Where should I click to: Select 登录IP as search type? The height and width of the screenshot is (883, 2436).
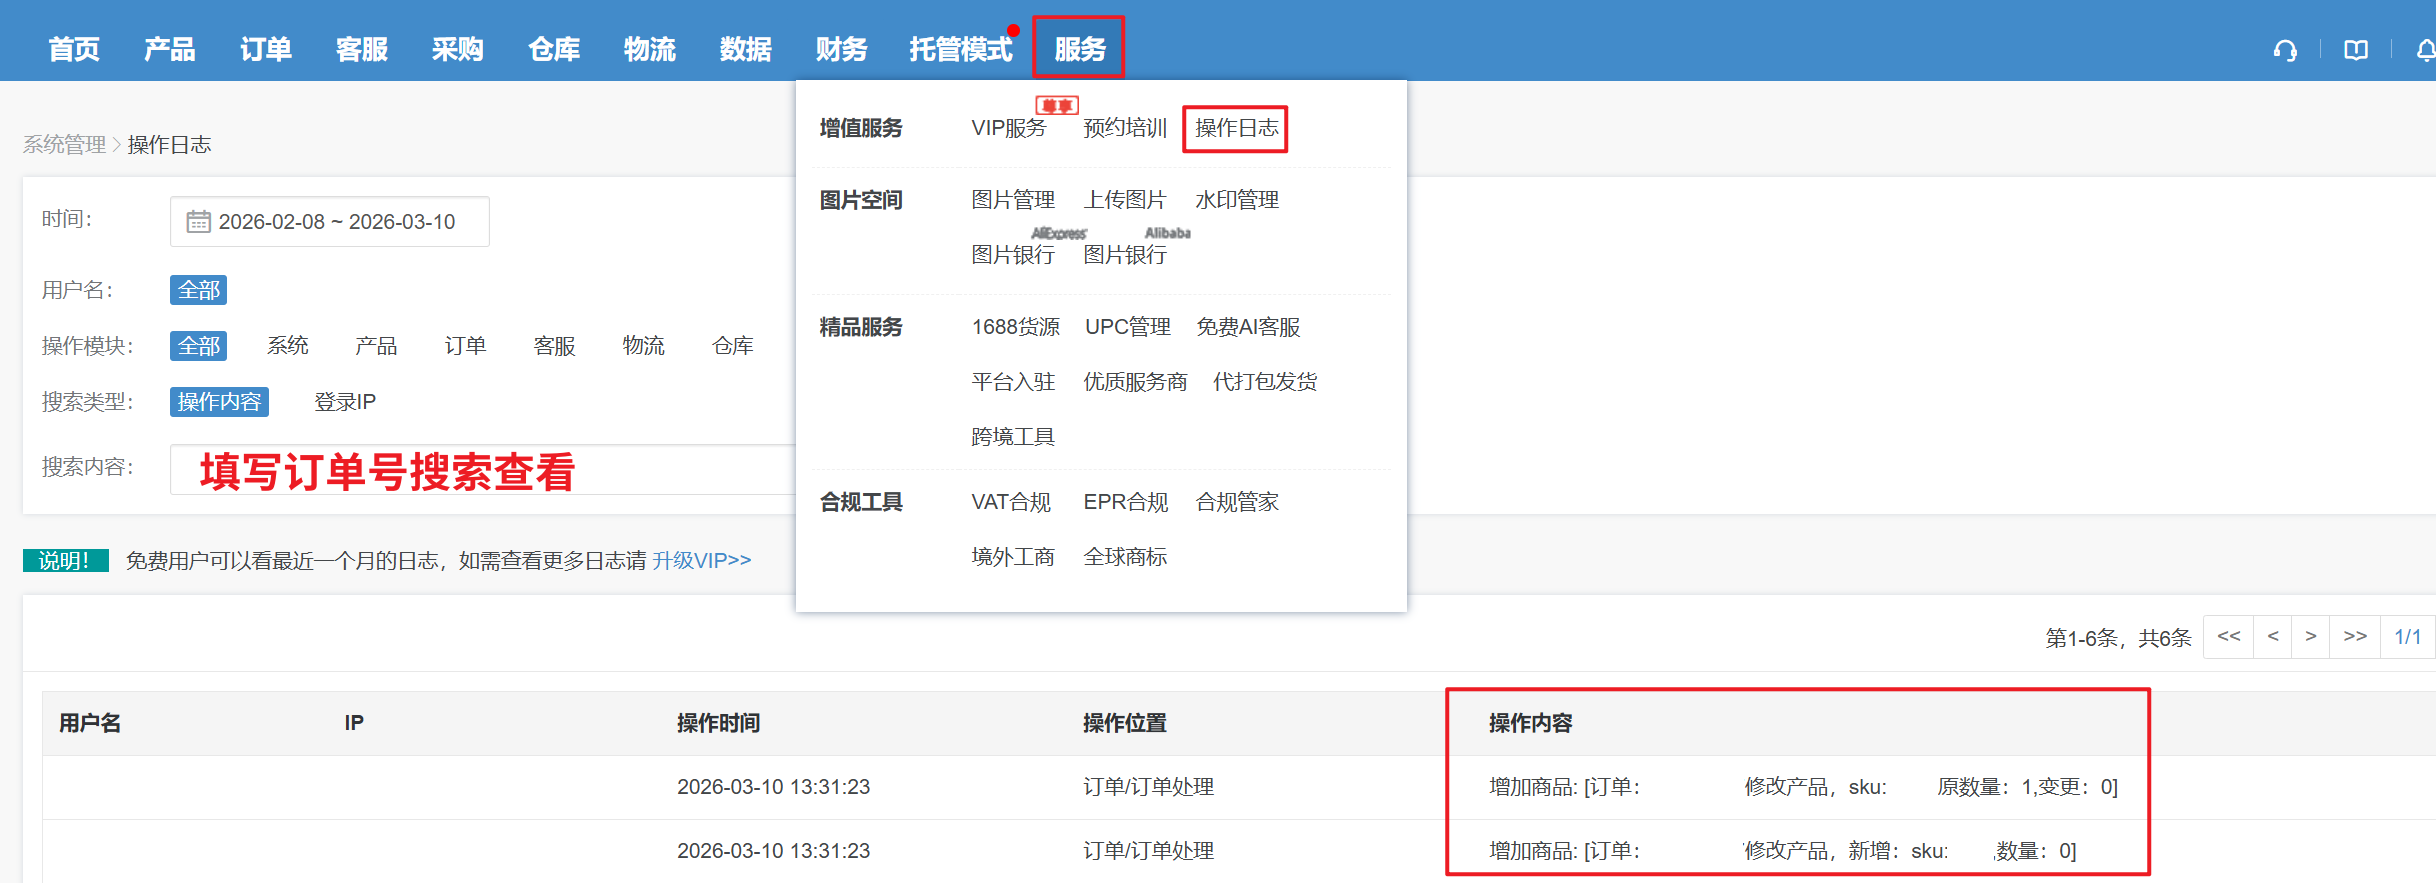[345, 402]
